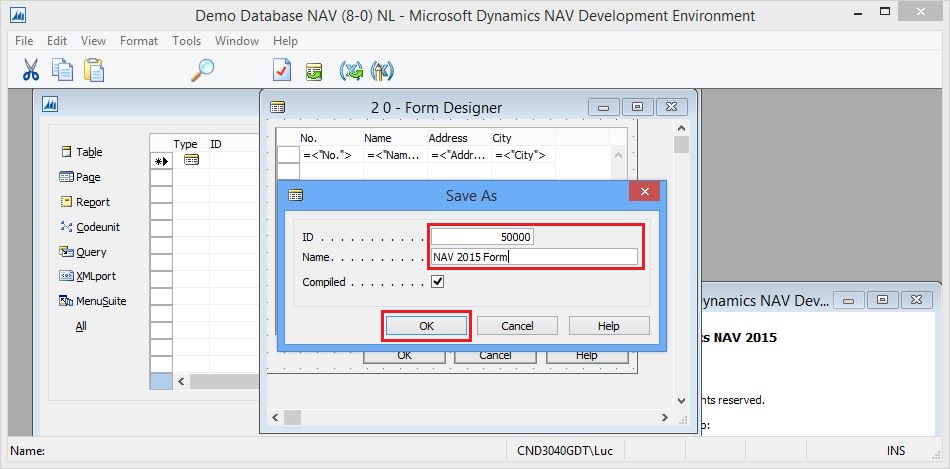The height and width of the screenshot is (469, 950).
Task: Click Form Designer horizontal scrollbar left arrow
Action: point(274,417)
